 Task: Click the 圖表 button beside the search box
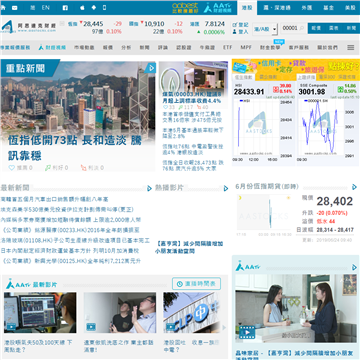334,28
